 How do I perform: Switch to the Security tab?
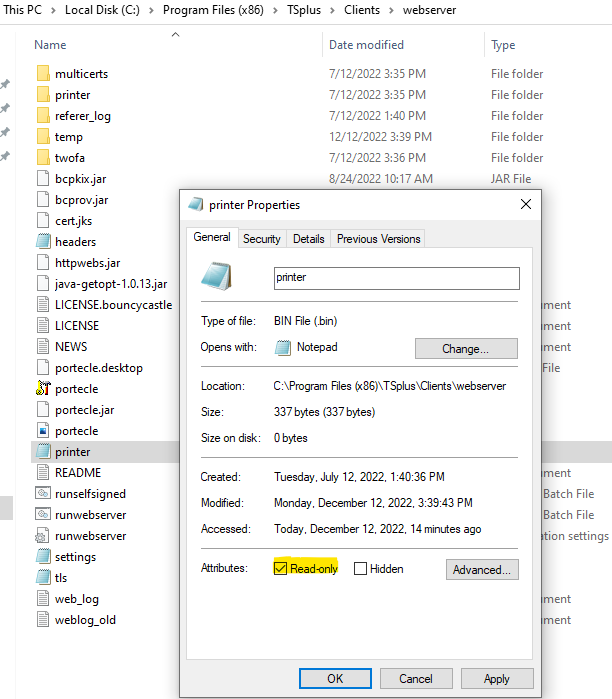pyautogui.click(x=262, y=239)
